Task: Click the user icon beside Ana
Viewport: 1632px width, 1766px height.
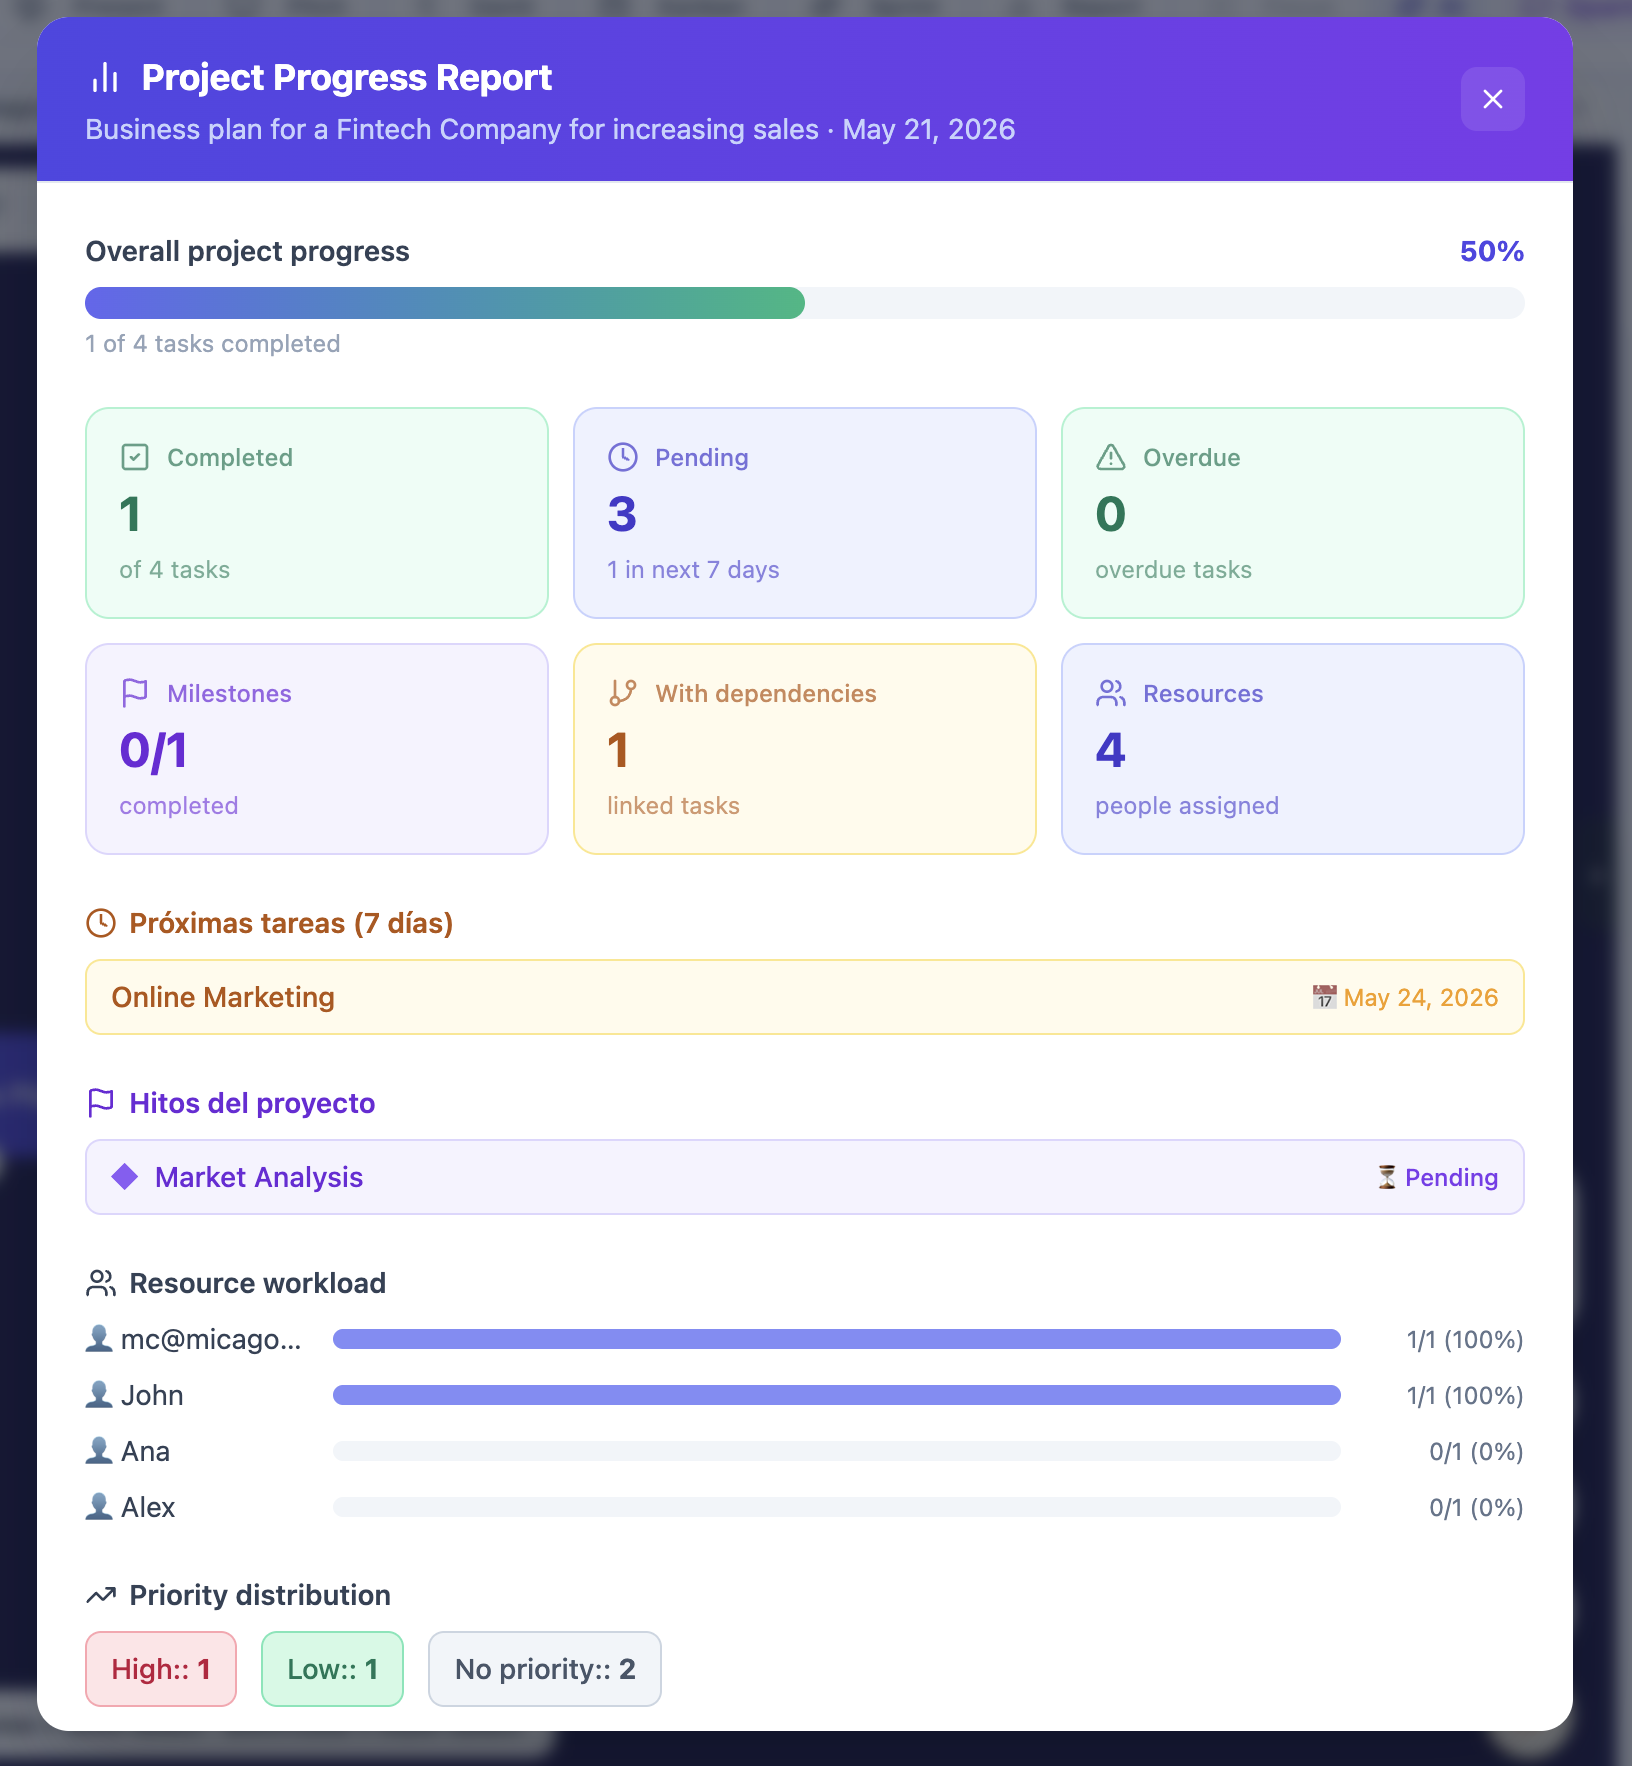Action: click(99, 1451)
